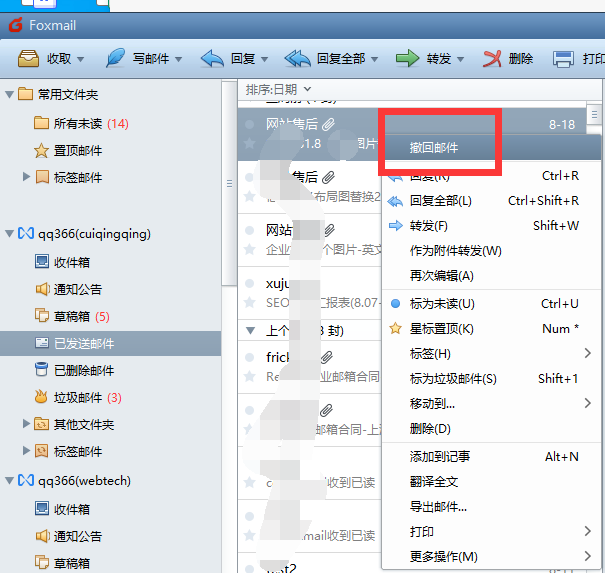Screen dimensions: 605x573
Task: Collapse the 常用文件夹 tree group
Action: tap(9, 95)
